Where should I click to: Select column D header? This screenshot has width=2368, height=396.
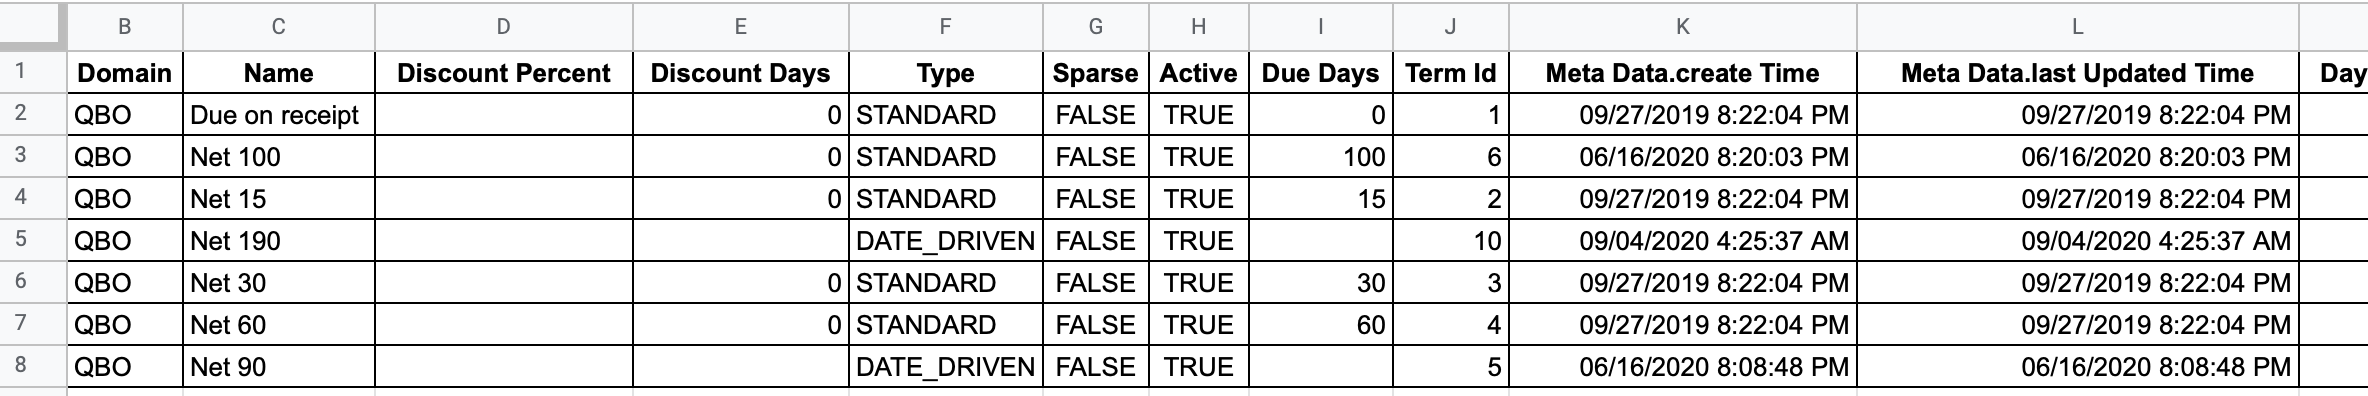504,27
